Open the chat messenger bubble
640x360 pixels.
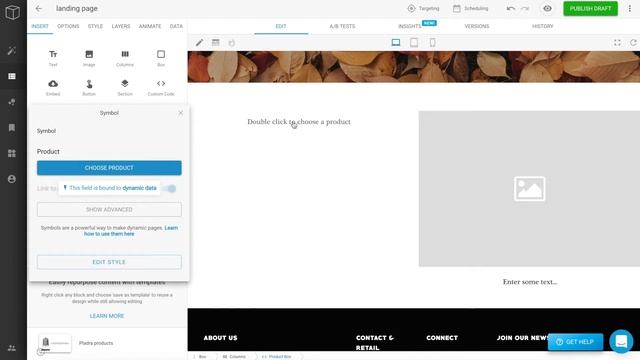point(621,341)
